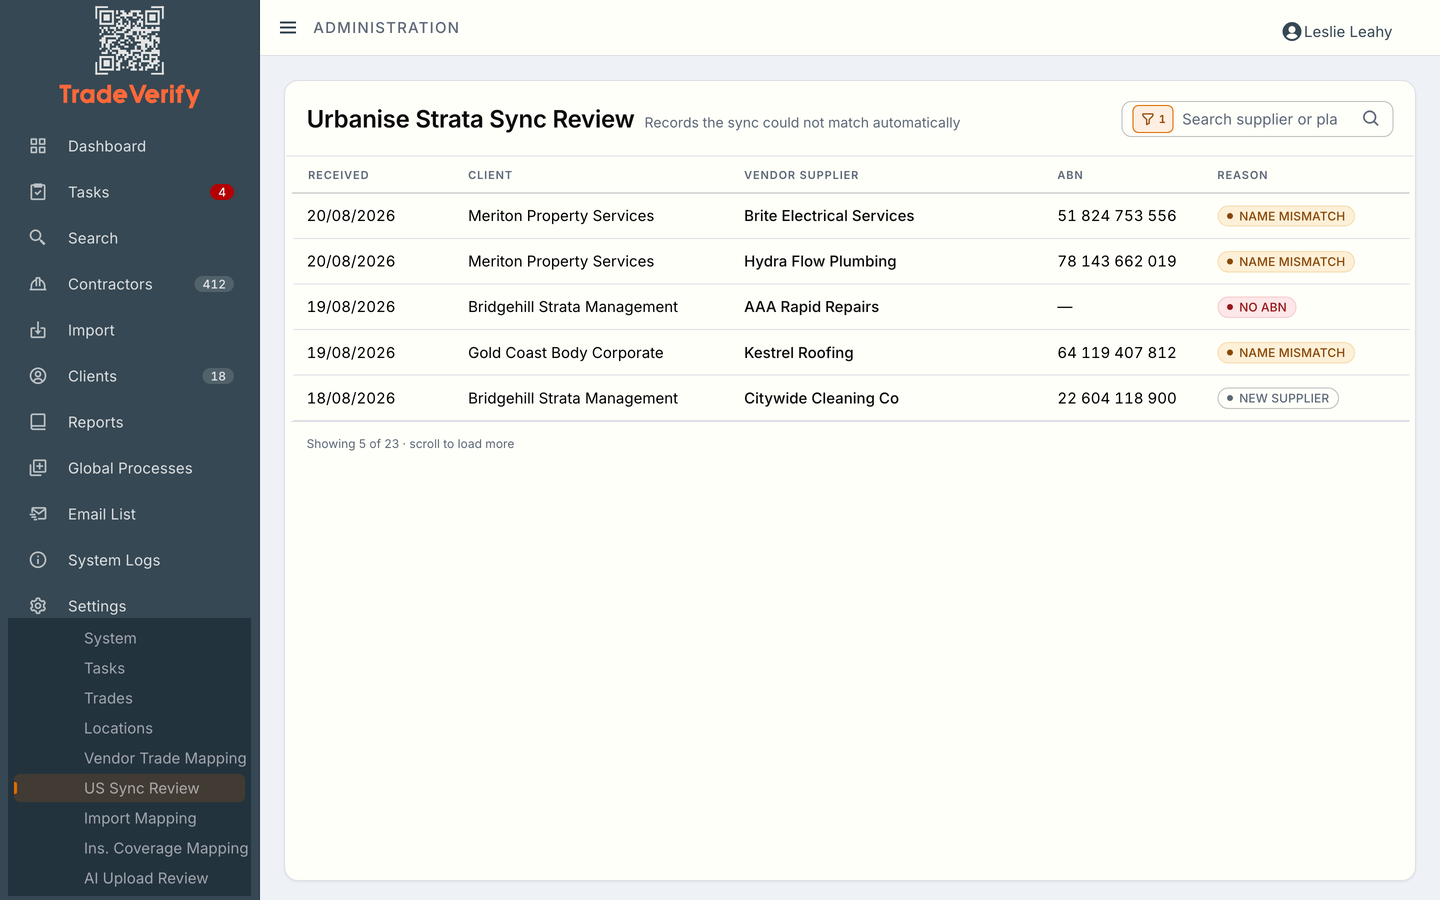The height and width of the screenshot is (900, 1440).
Task: Sort by the REASON column header
Action: coord(1242,175)
